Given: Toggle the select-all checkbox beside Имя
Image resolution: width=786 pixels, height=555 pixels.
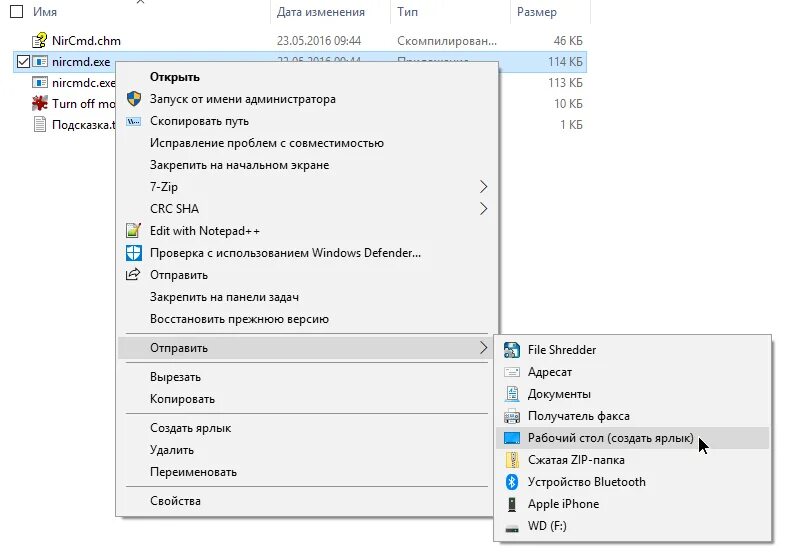Looking at the screenshot, I should (17, 12).
